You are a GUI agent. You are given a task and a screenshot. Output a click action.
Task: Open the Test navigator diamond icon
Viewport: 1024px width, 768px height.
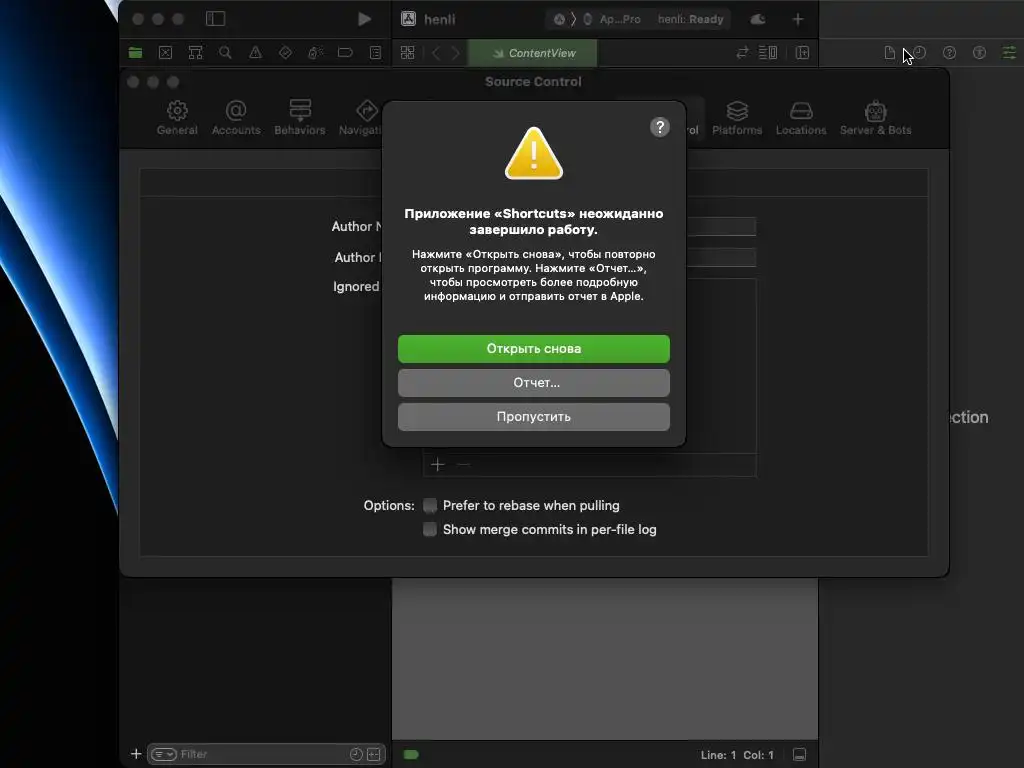(285, 53)
